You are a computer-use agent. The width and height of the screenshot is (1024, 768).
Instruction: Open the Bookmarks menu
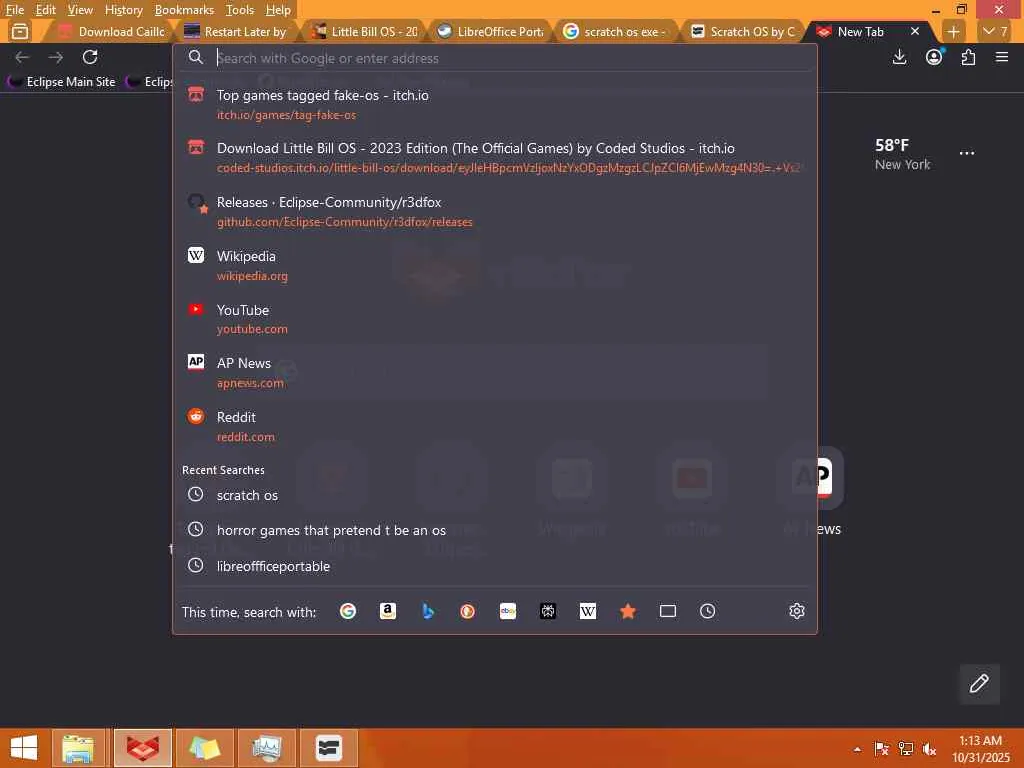(184, 10)
